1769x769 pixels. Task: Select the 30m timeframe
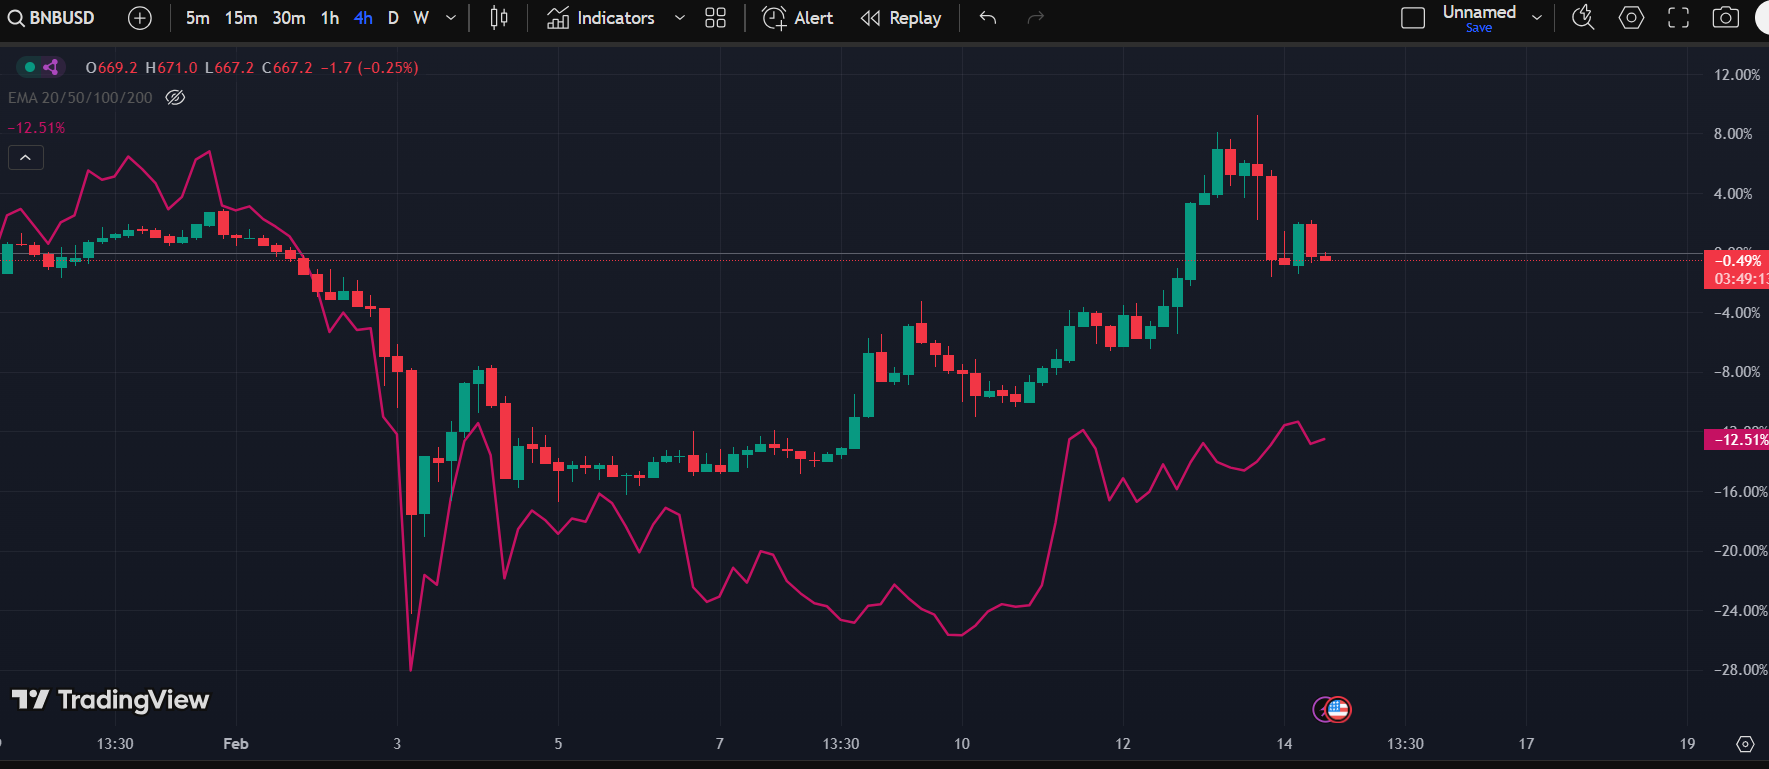pyautogui.click(x=289, y=18)
